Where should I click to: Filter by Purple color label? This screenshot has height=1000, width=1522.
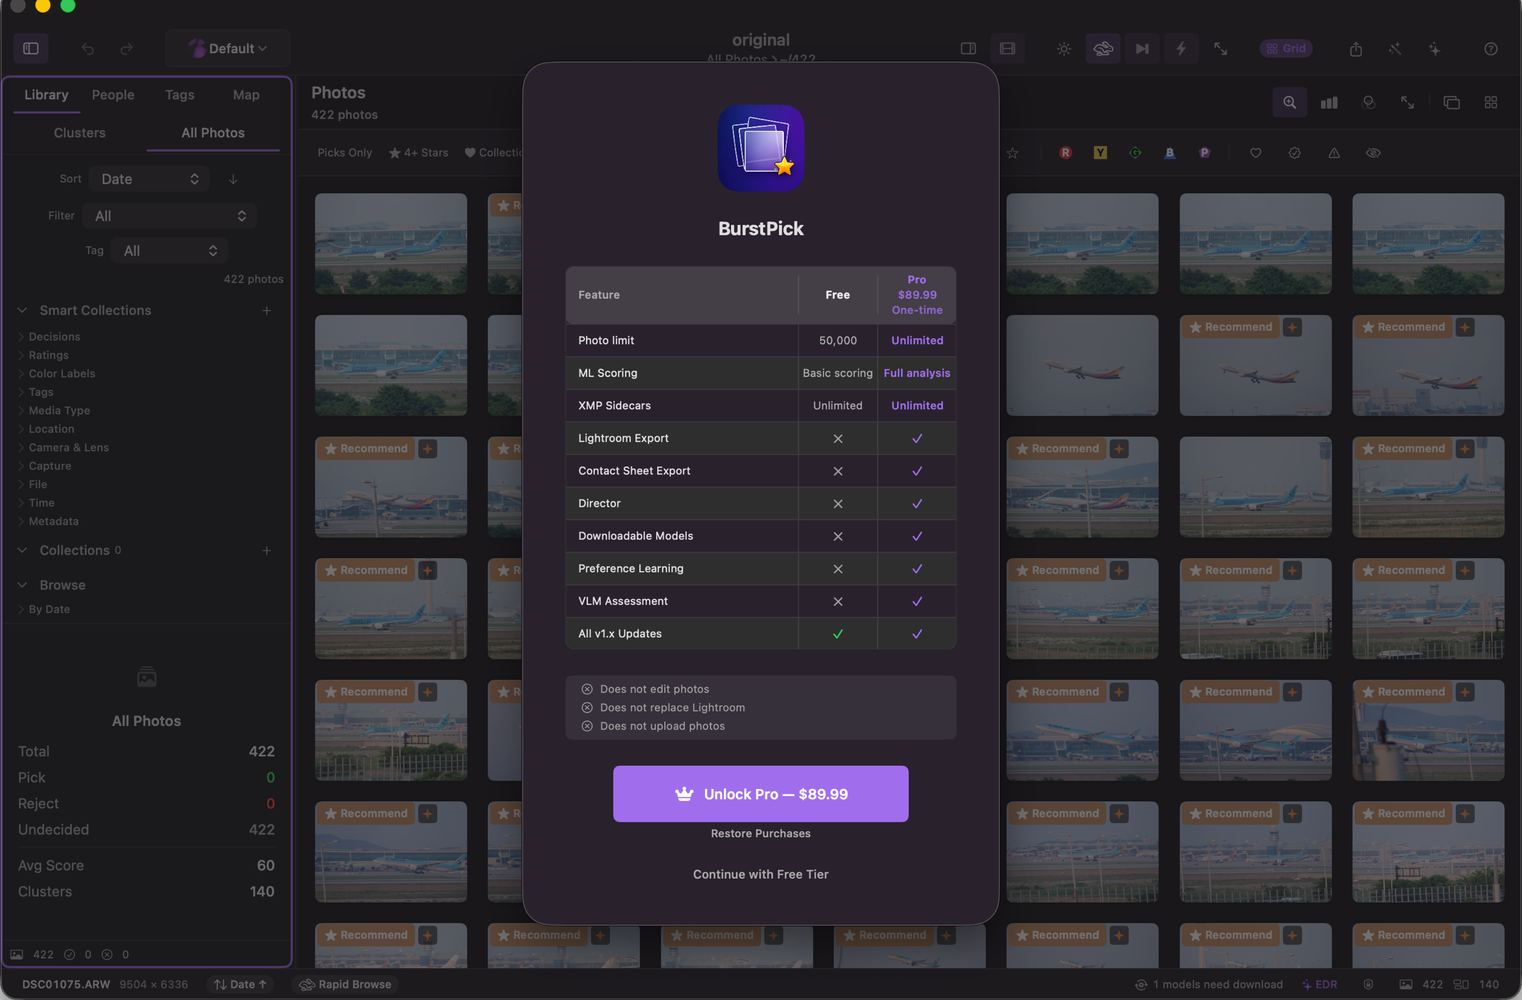(1205, 153)
